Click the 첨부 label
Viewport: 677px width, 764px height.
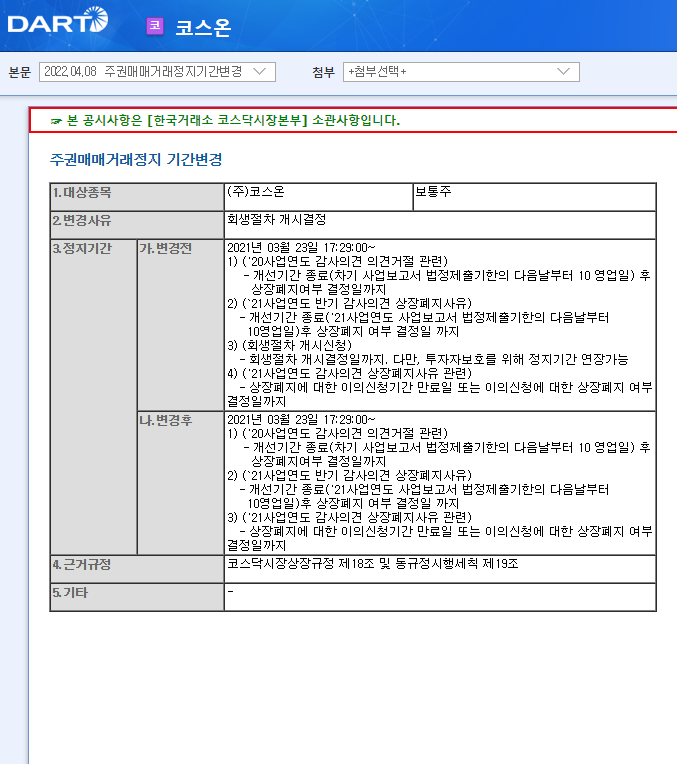click(x=323, y=73)
